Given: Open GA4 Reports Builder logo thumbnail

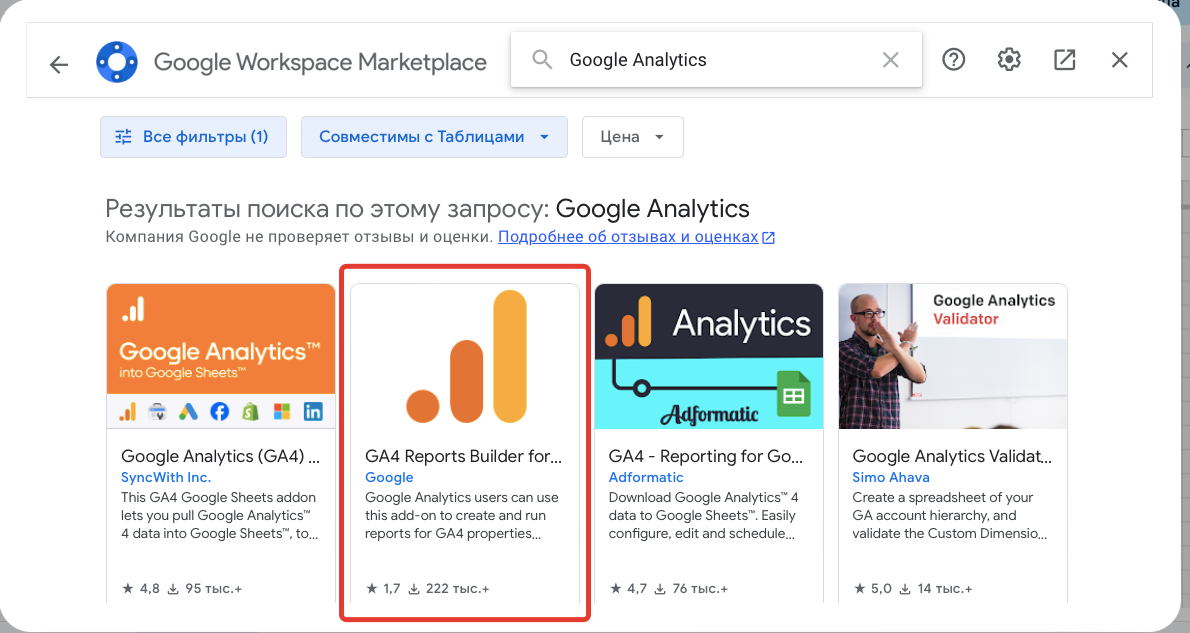Looking at the screenshot, I should 465,356.
